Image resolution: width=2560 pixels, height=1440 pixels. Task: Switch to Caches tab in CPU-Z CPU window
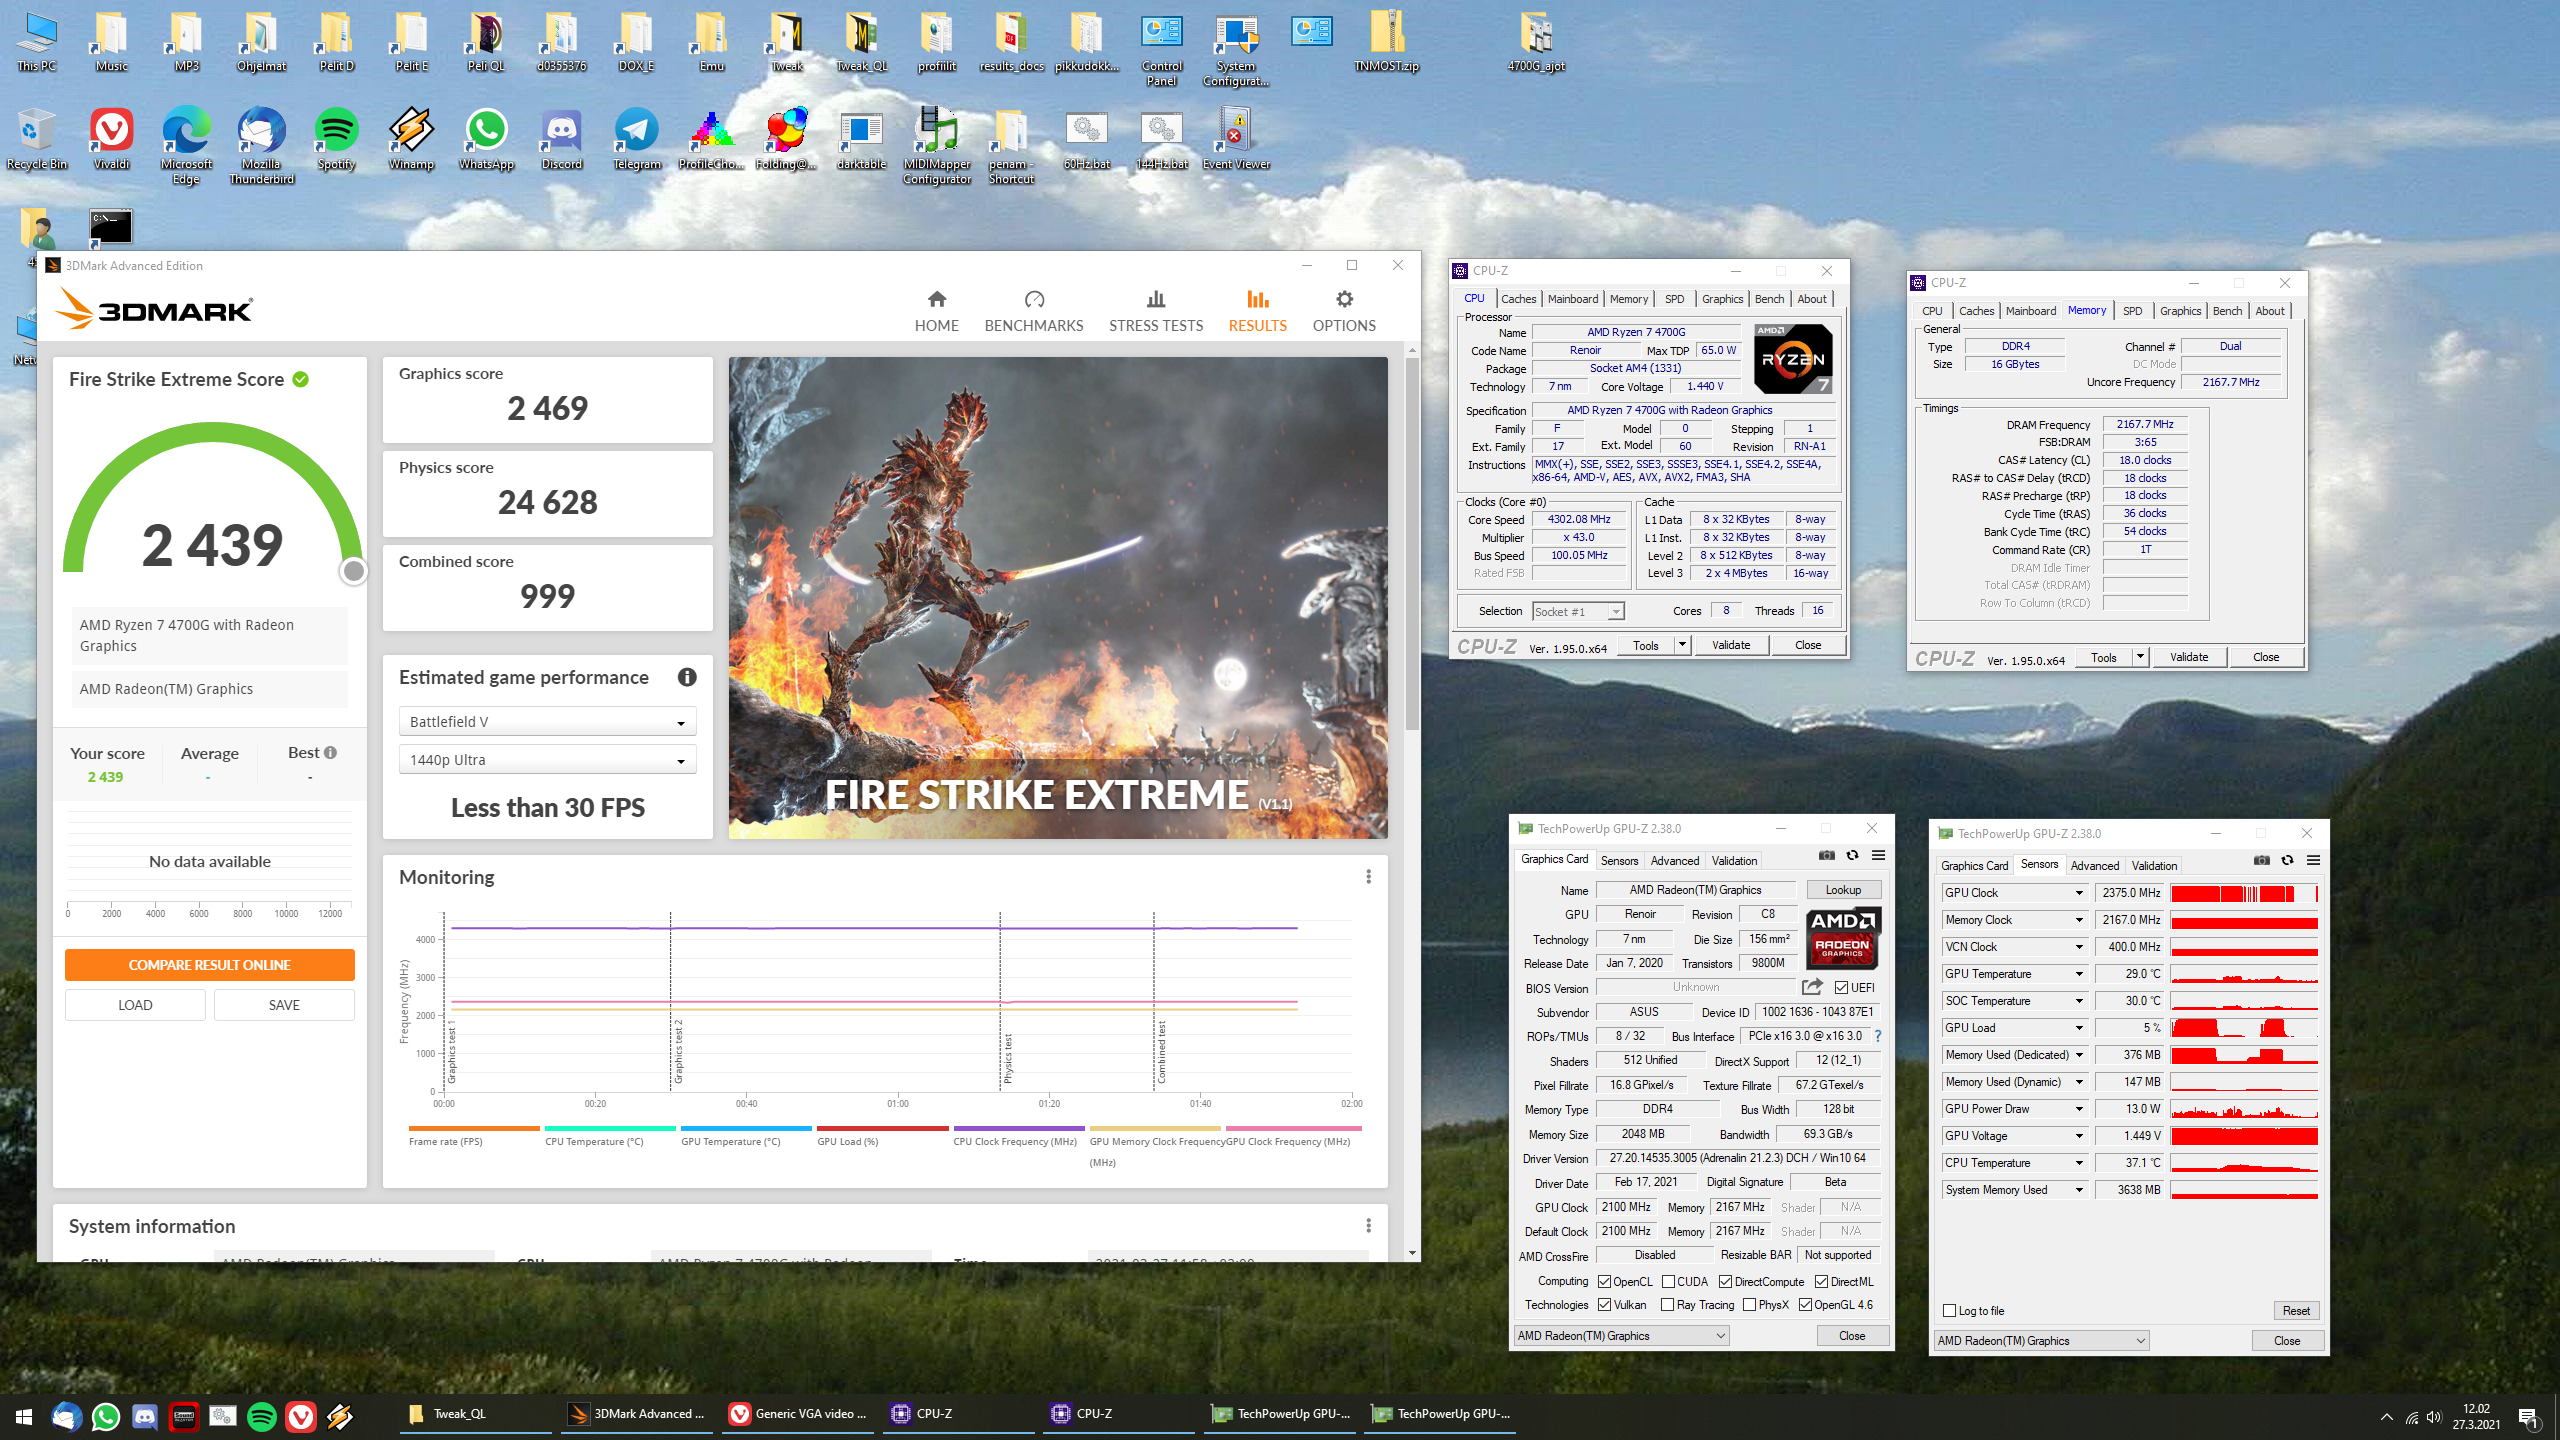pyautogui.click(x=1518, y=299)
